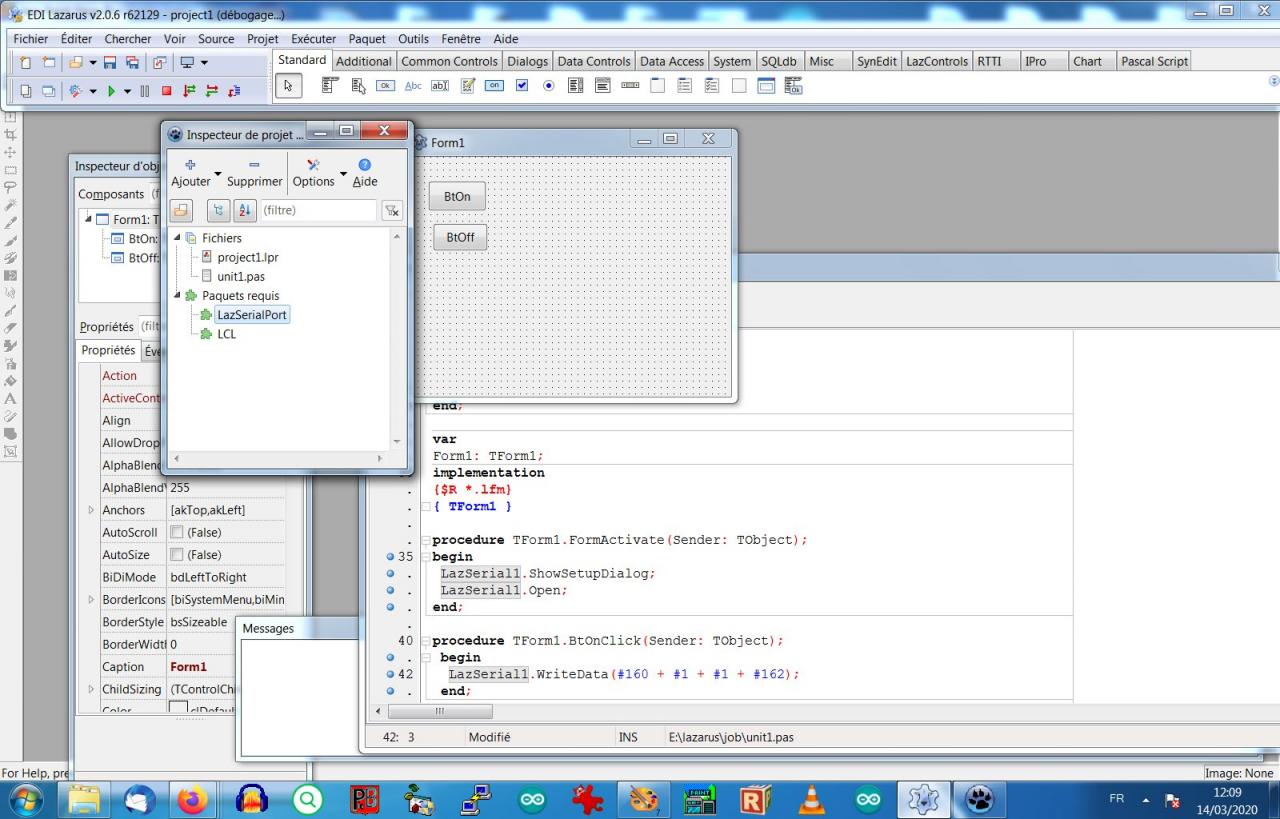
Task: Select the TEdit component (ab| icon)
Action: point(439,87)
